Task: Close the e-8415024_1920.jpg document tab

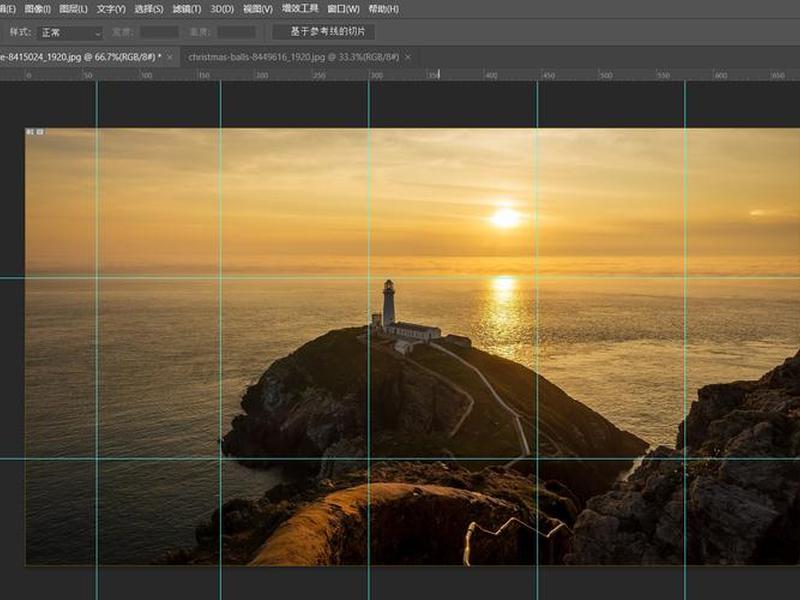Action: pyautogui.click(x=170, y=57)
